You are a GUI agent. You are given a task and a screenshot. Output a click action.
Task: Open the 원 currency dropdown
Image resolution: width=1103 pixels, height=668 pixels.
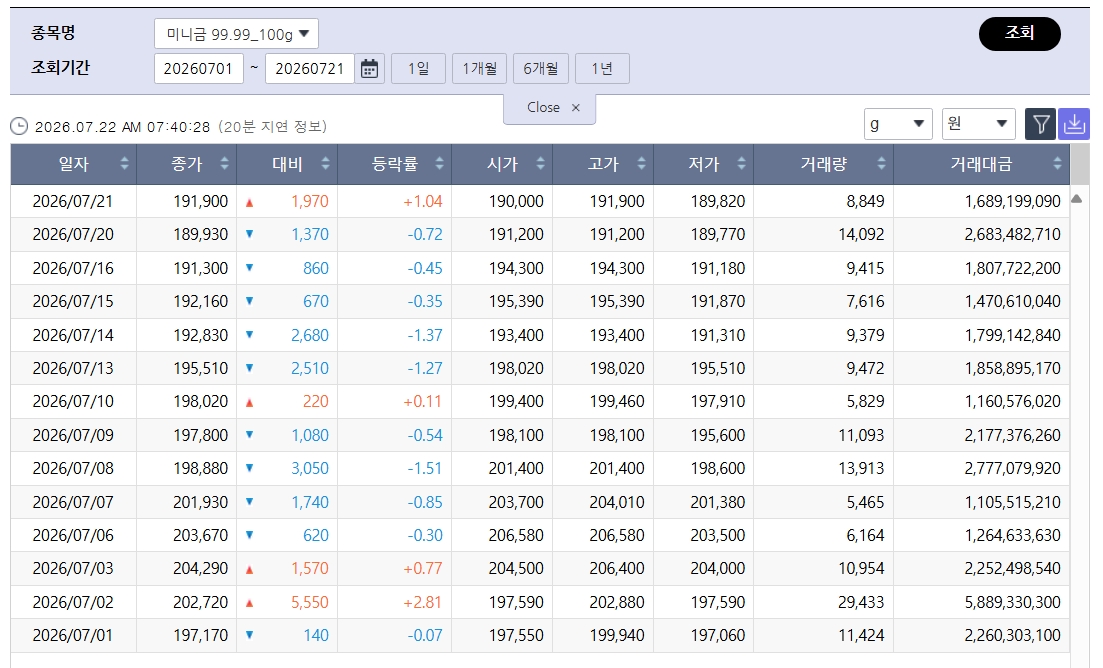point(978,124)
